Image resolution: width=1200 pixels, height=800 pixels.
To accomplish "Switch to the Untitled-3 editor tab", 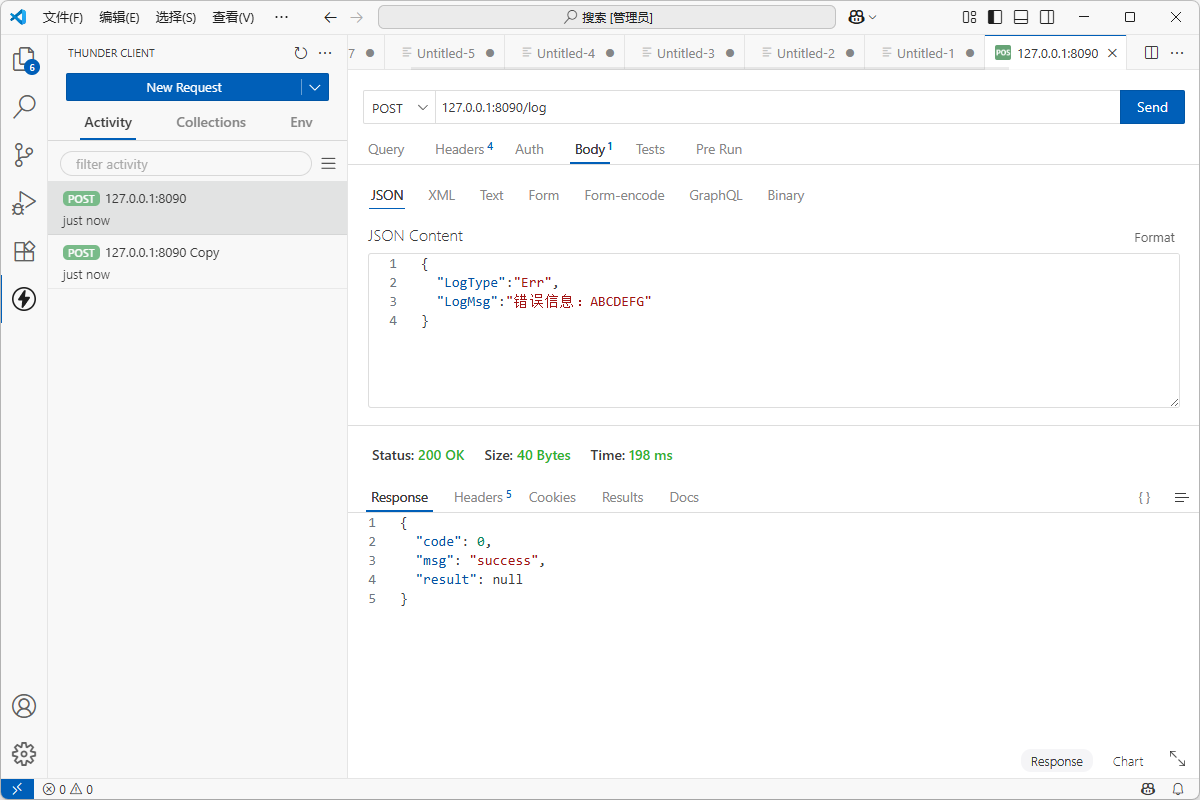I will (685, 53).
